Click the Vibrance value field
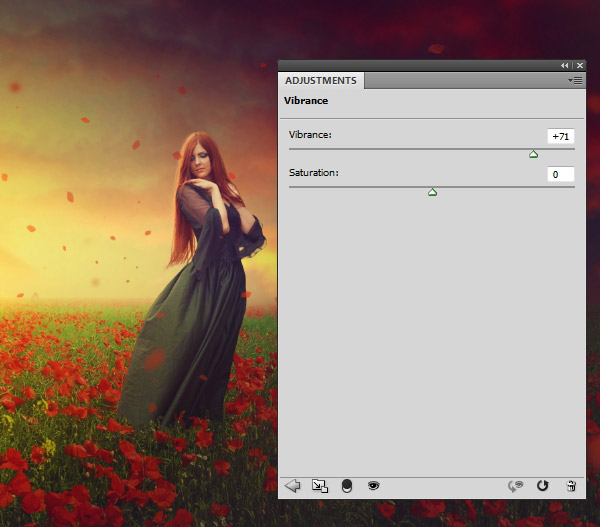 560,136
